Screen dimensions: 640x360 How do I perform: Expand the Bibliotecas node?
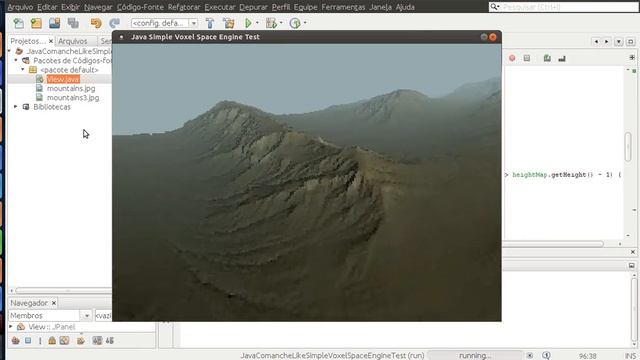[x=16, y=107]
